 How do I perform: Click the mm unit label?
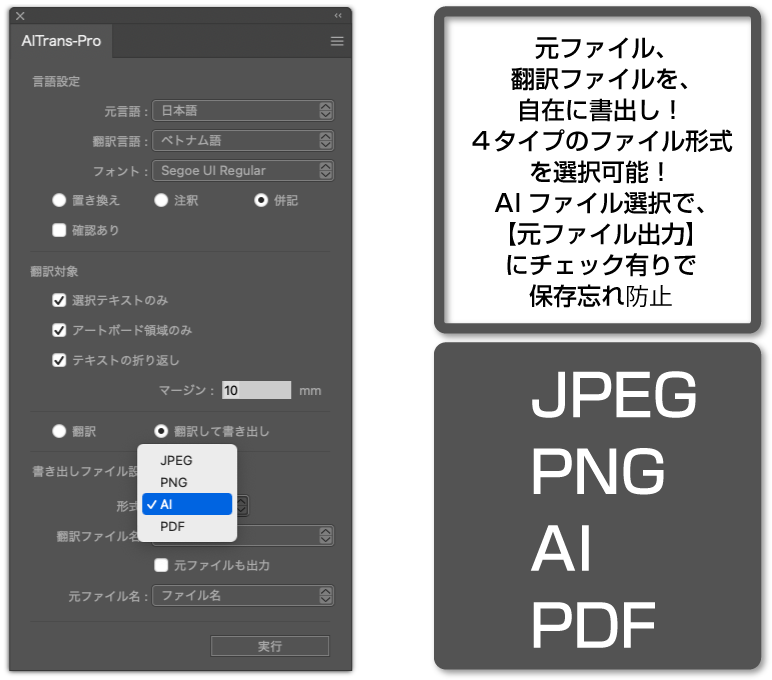(310, 391)
